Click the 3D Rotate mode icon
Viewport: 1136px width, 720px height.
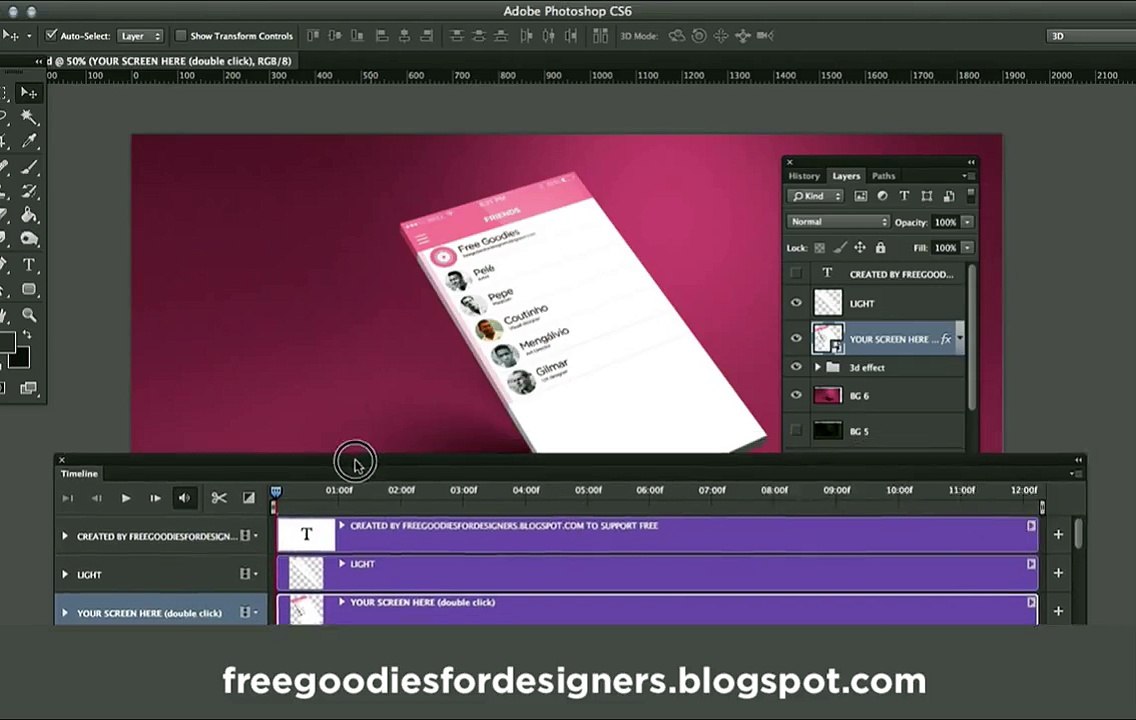(x=677, y=35)
